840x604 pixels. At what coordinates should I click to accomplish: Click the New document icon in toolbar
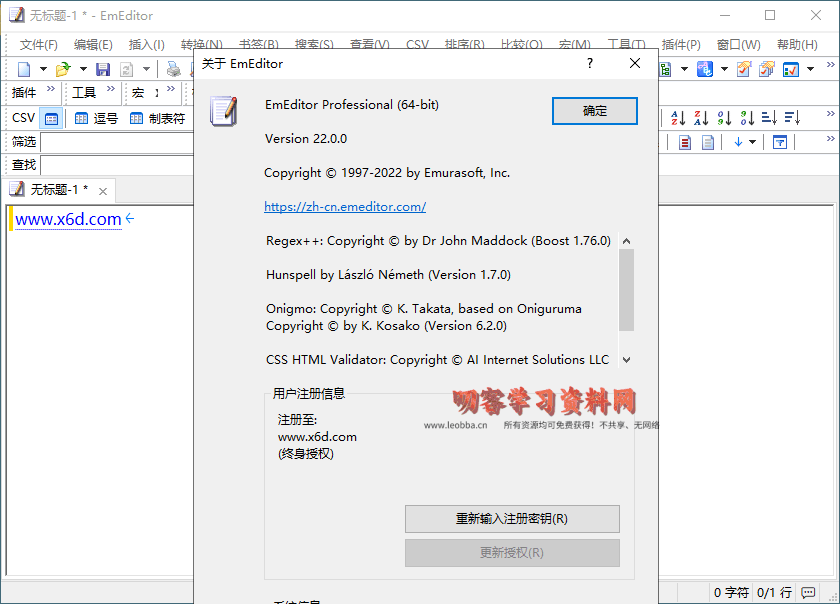coord(24,69)
